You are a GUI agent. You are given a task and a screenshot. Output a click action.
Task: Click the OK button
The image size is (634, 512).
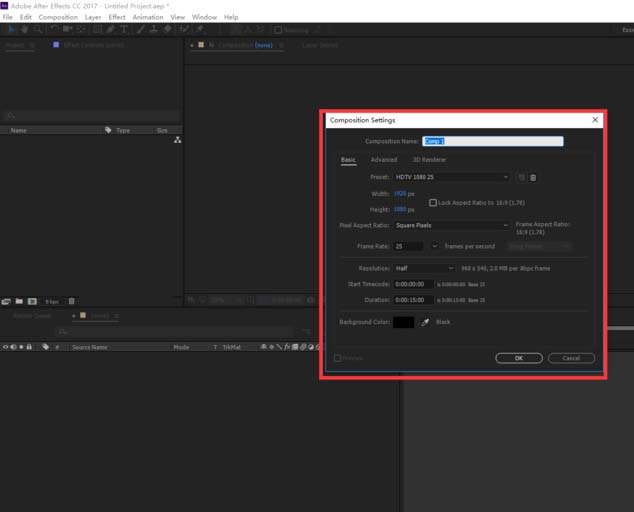pos(519,357)
